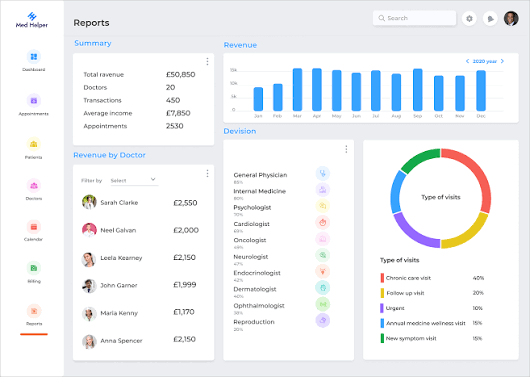Click the Revenue by Doctor heading
Viewport: 530px width, 377px height.
[109, 155]
